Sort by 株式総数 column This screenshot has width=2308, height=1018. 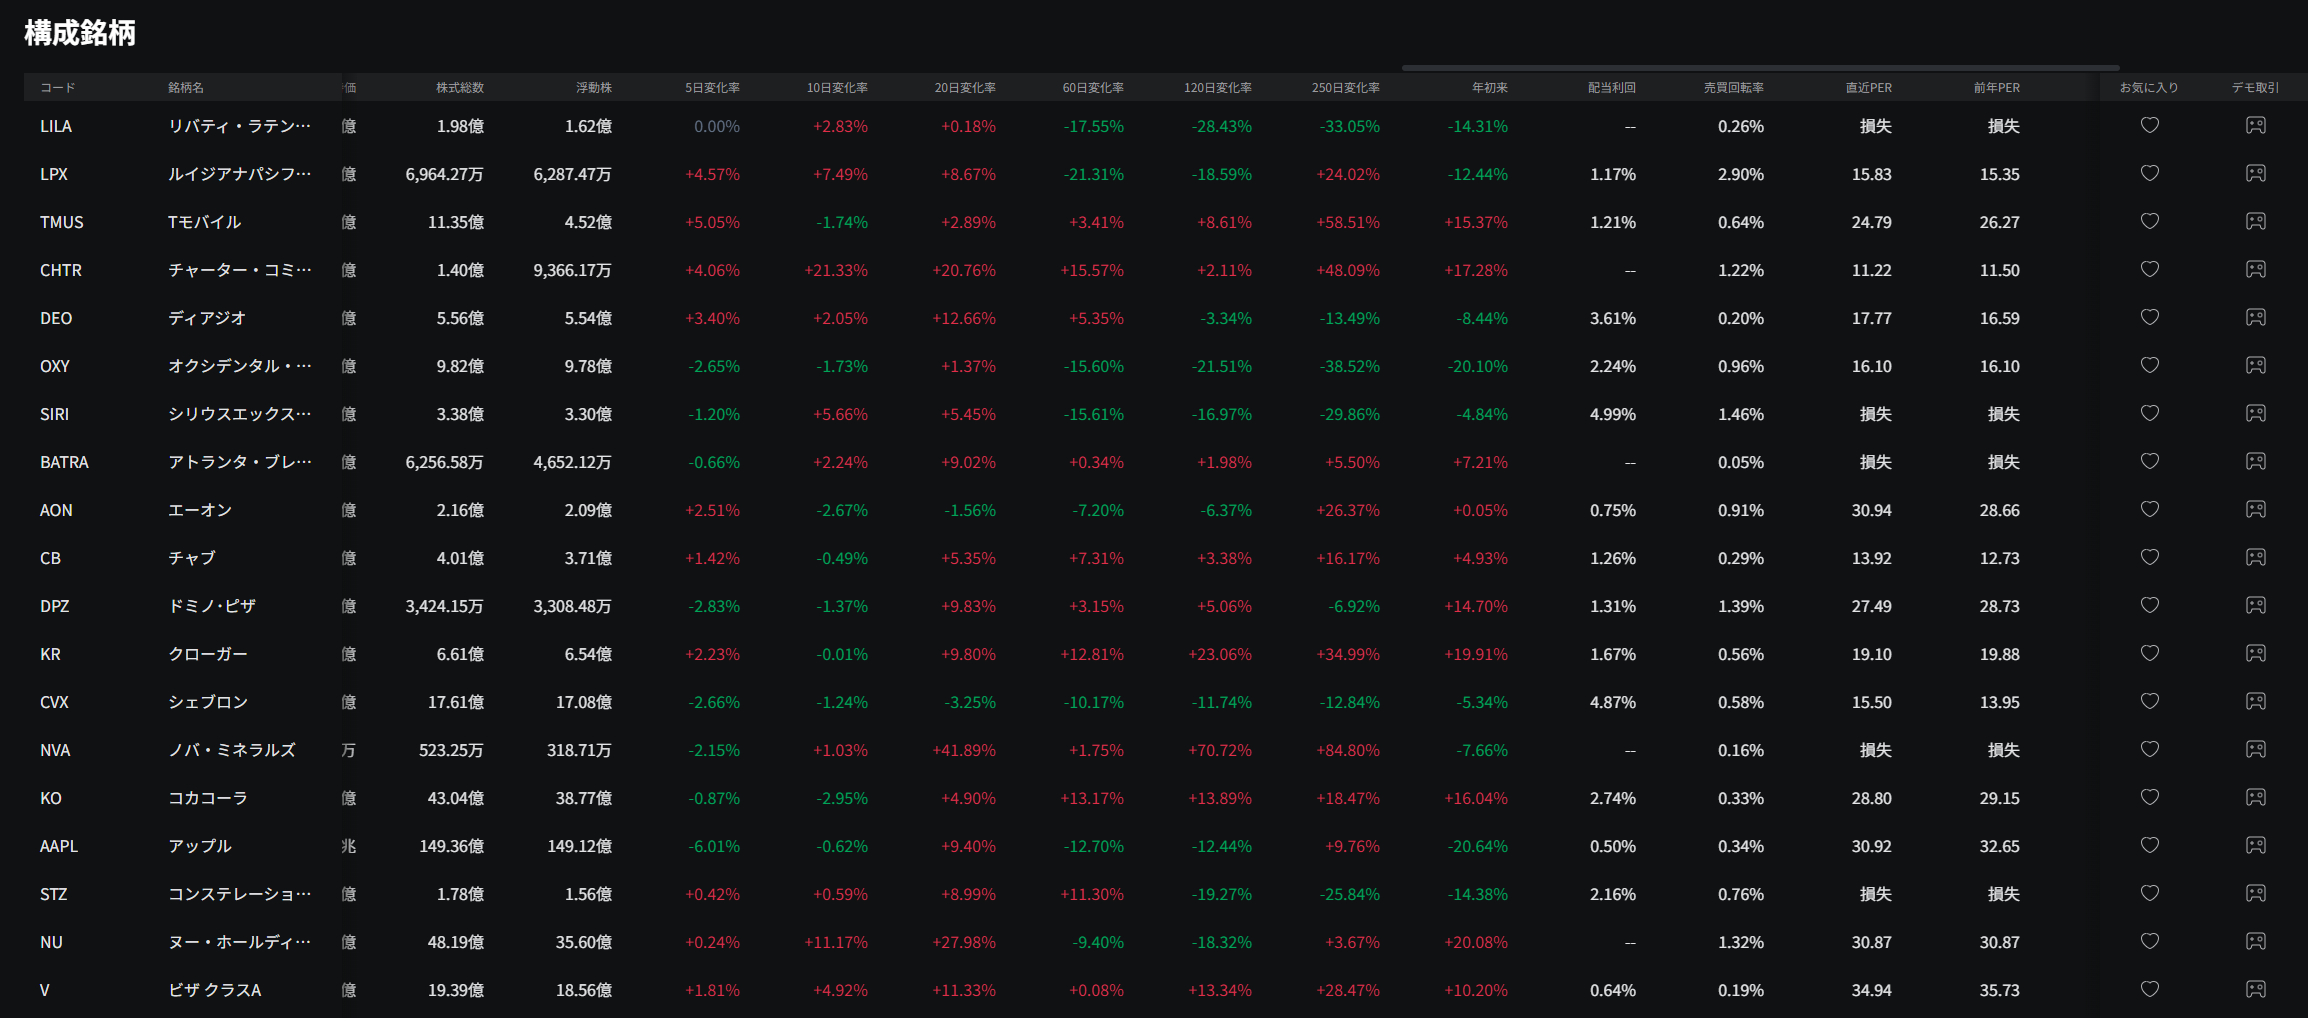(x=460, y=88)
